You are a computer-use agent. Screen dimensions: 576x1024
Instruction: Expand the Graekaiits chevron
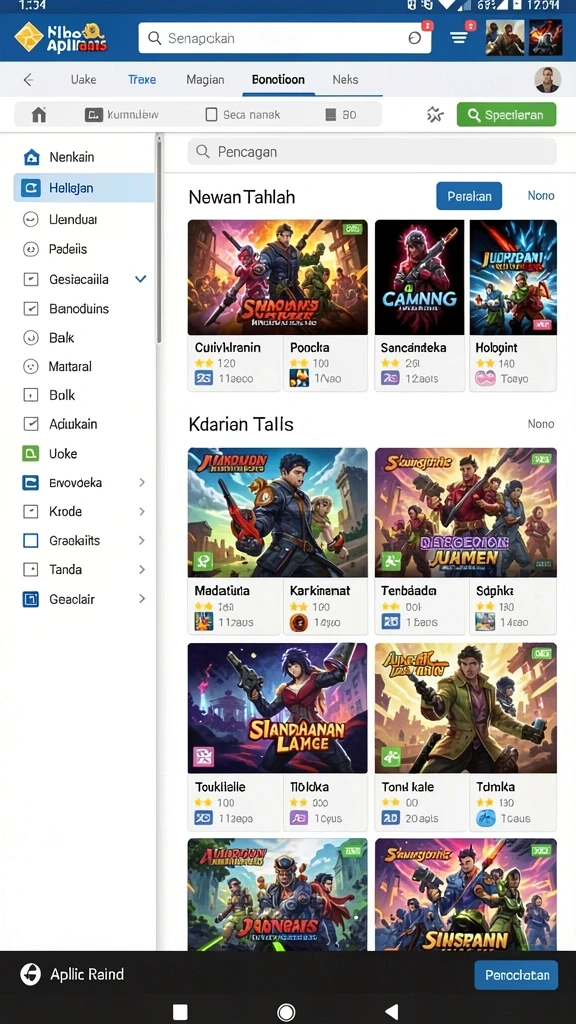142,541
